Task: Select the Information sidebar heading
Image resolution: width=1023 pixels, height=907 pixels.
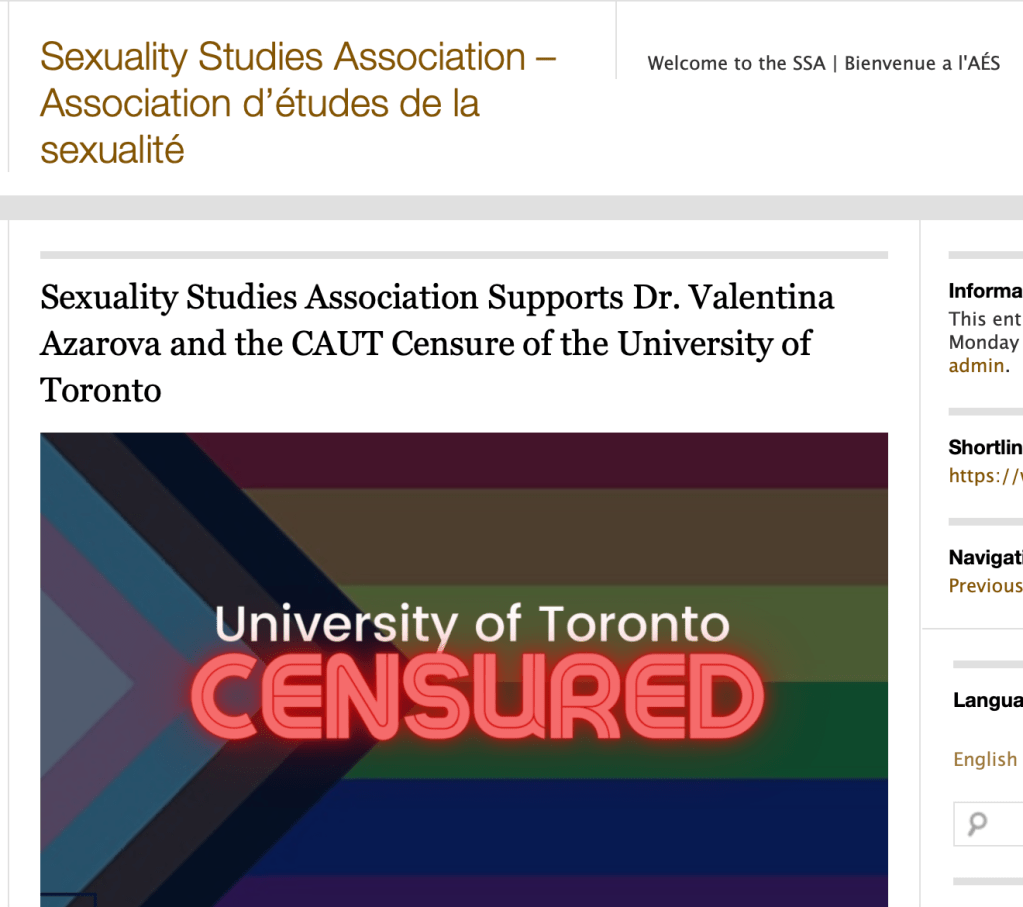Action: [x=986, y=291]
